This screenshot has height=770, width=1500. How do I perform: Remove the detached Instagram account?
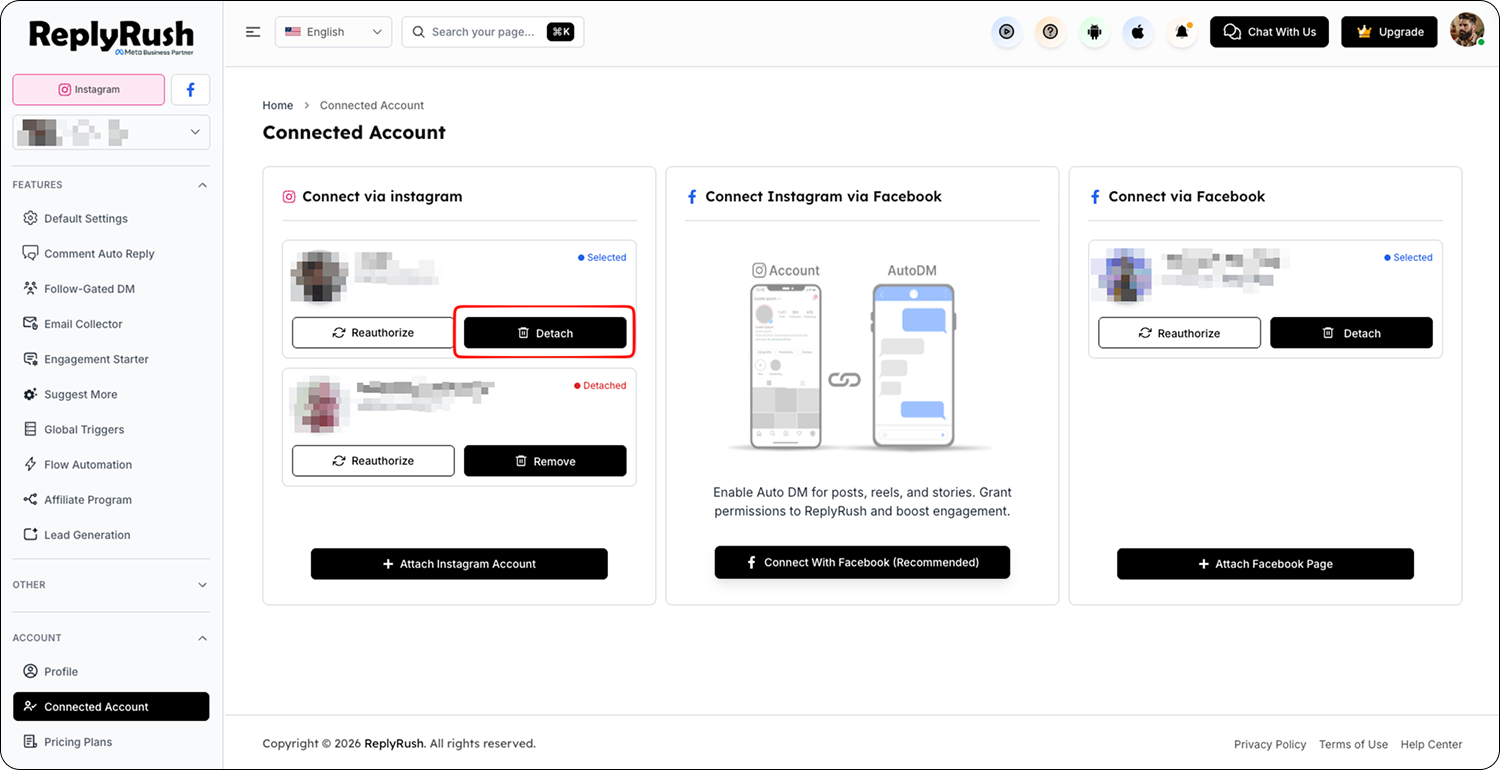pyautogui.click(x=545, y=461)
